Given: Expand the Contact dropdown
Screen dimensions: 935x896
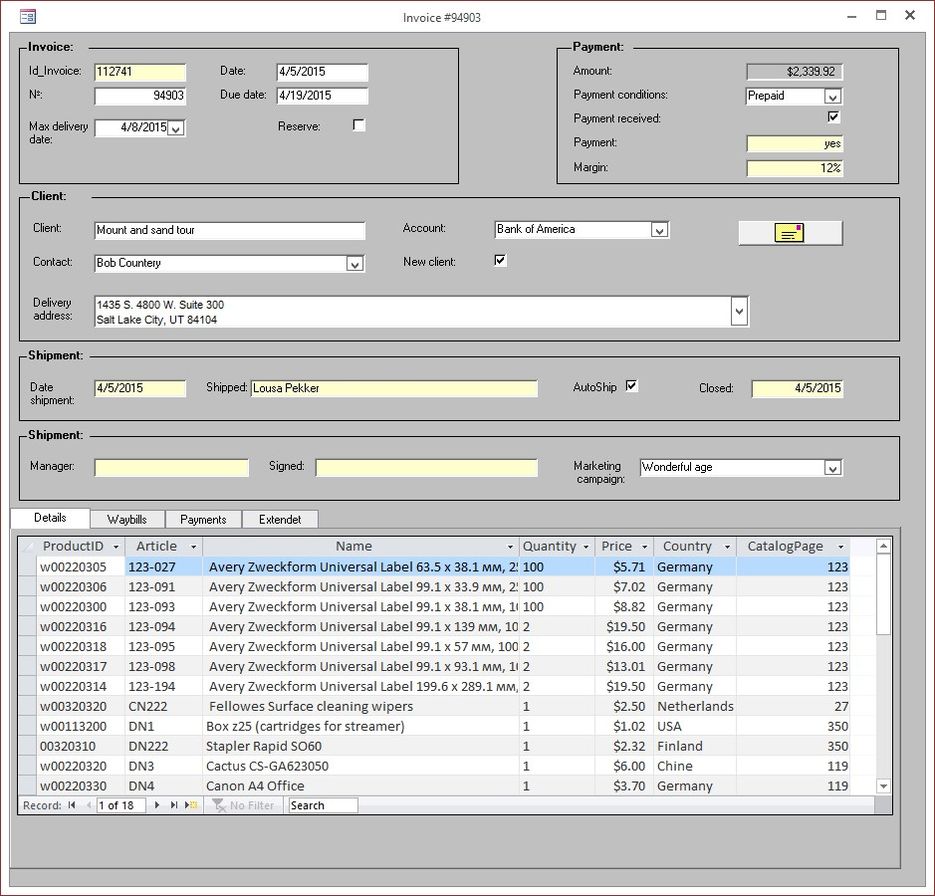Looking at the screenshot, I should tap(354, 263).
